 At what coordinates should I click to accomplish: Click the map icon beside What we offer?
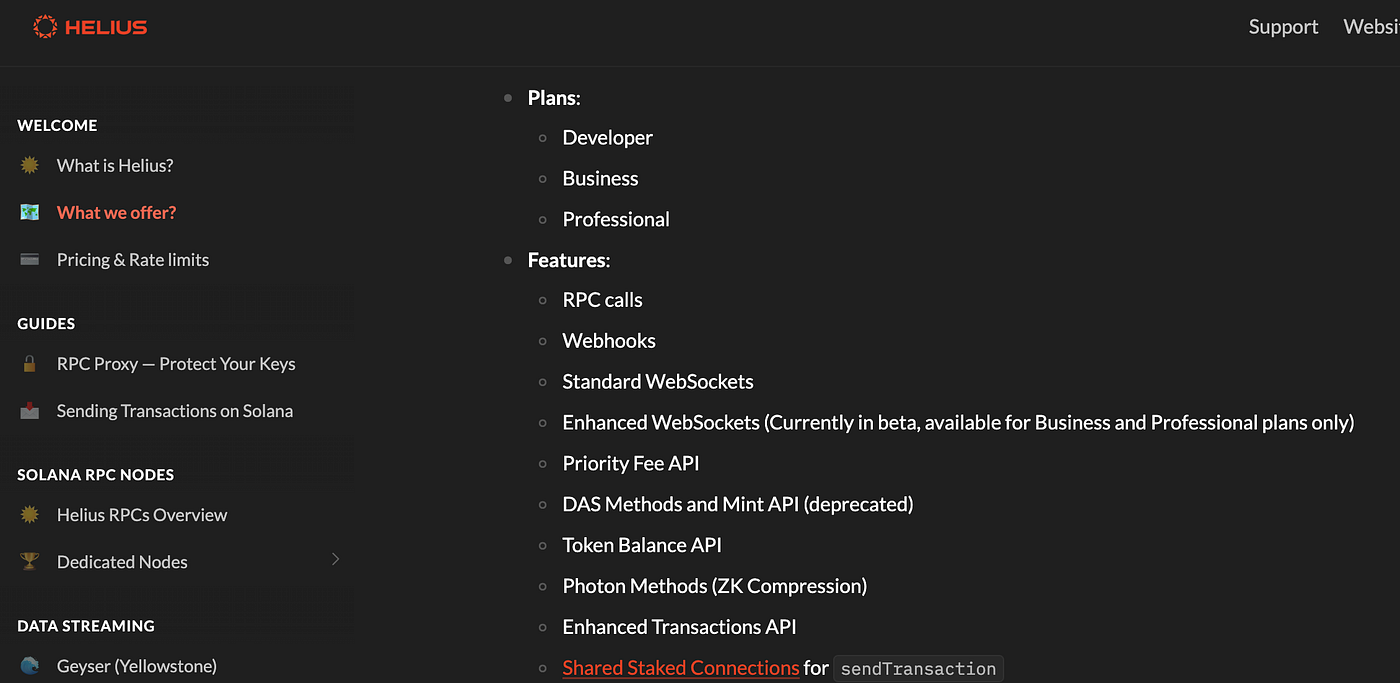click(x=30, y=212)
